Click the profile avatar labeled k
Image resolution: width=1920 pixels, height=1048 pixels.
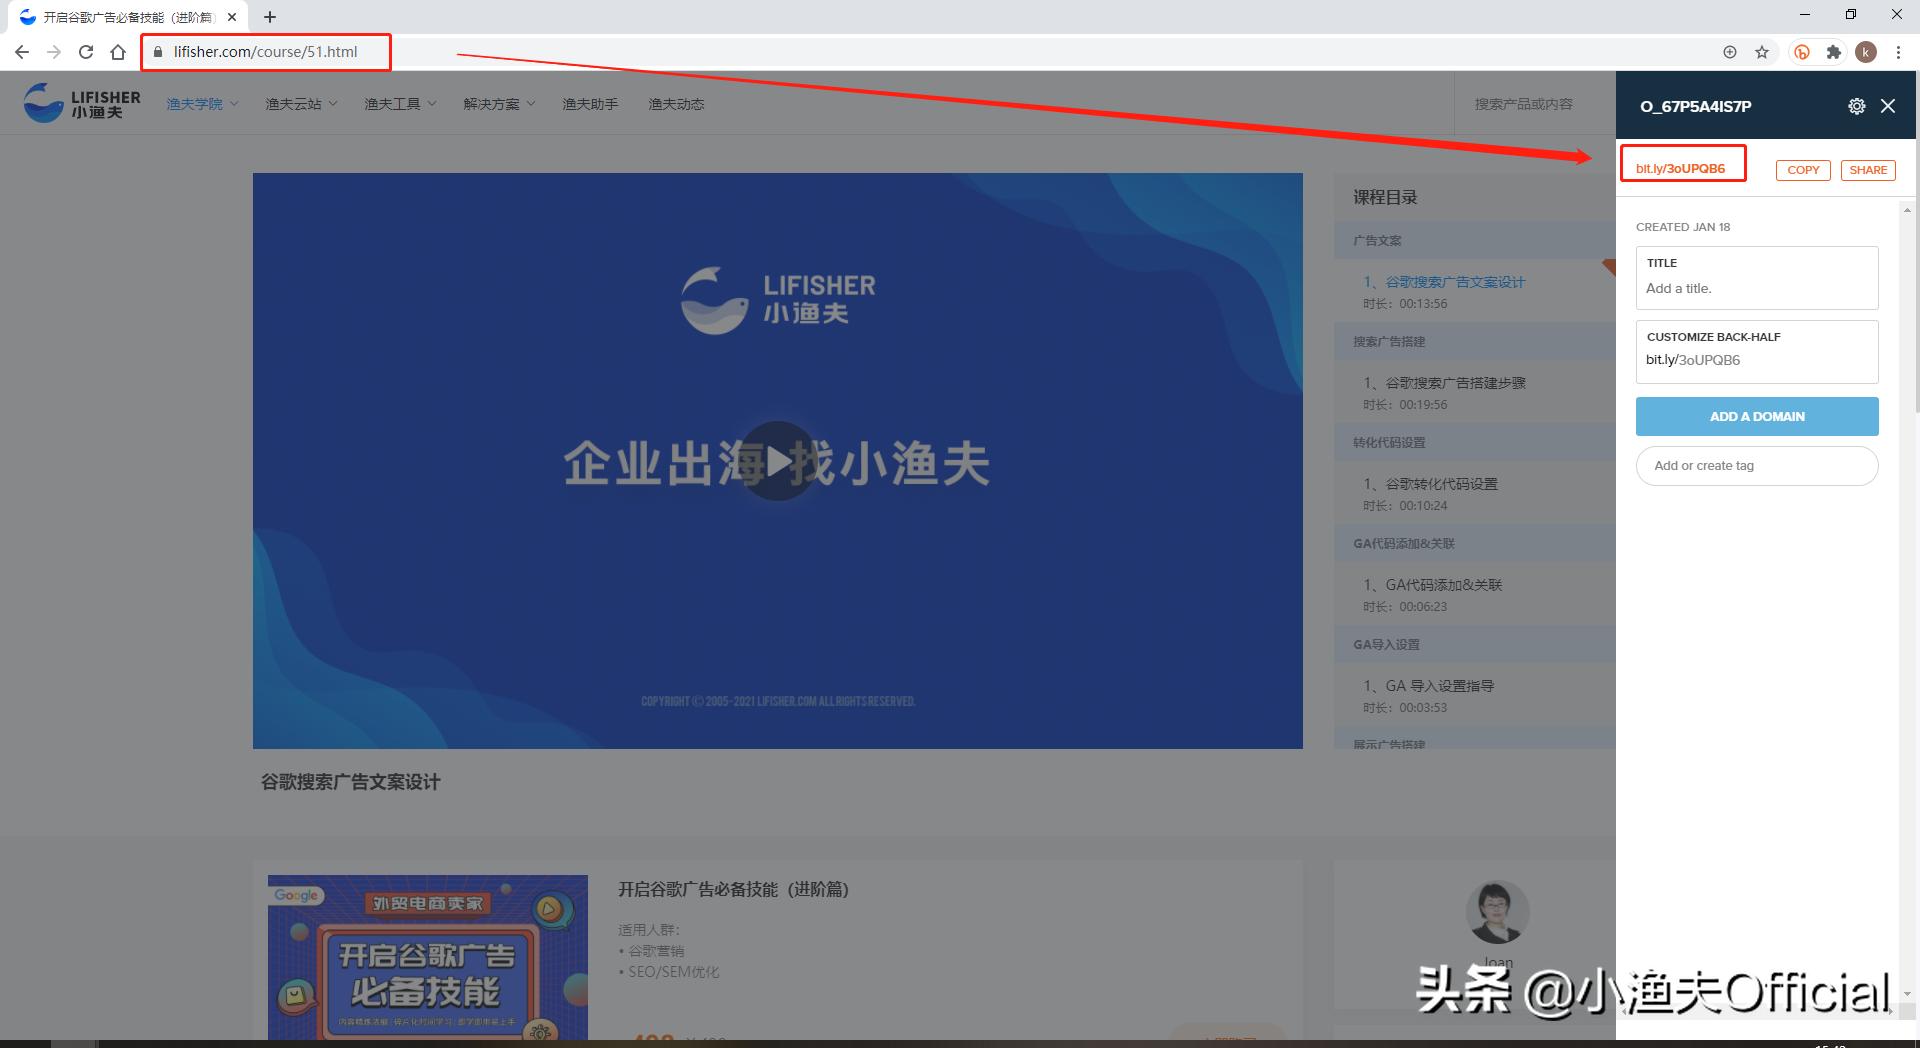coord(1866,52)
